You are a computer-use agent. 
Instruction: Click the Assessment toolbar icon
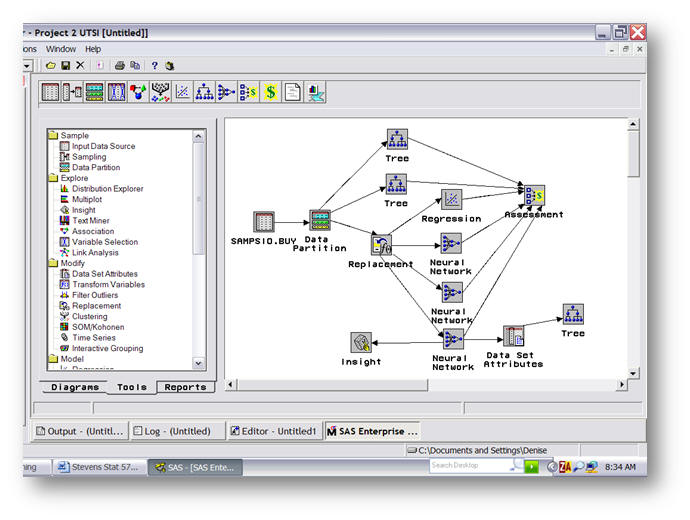[248, 92]
